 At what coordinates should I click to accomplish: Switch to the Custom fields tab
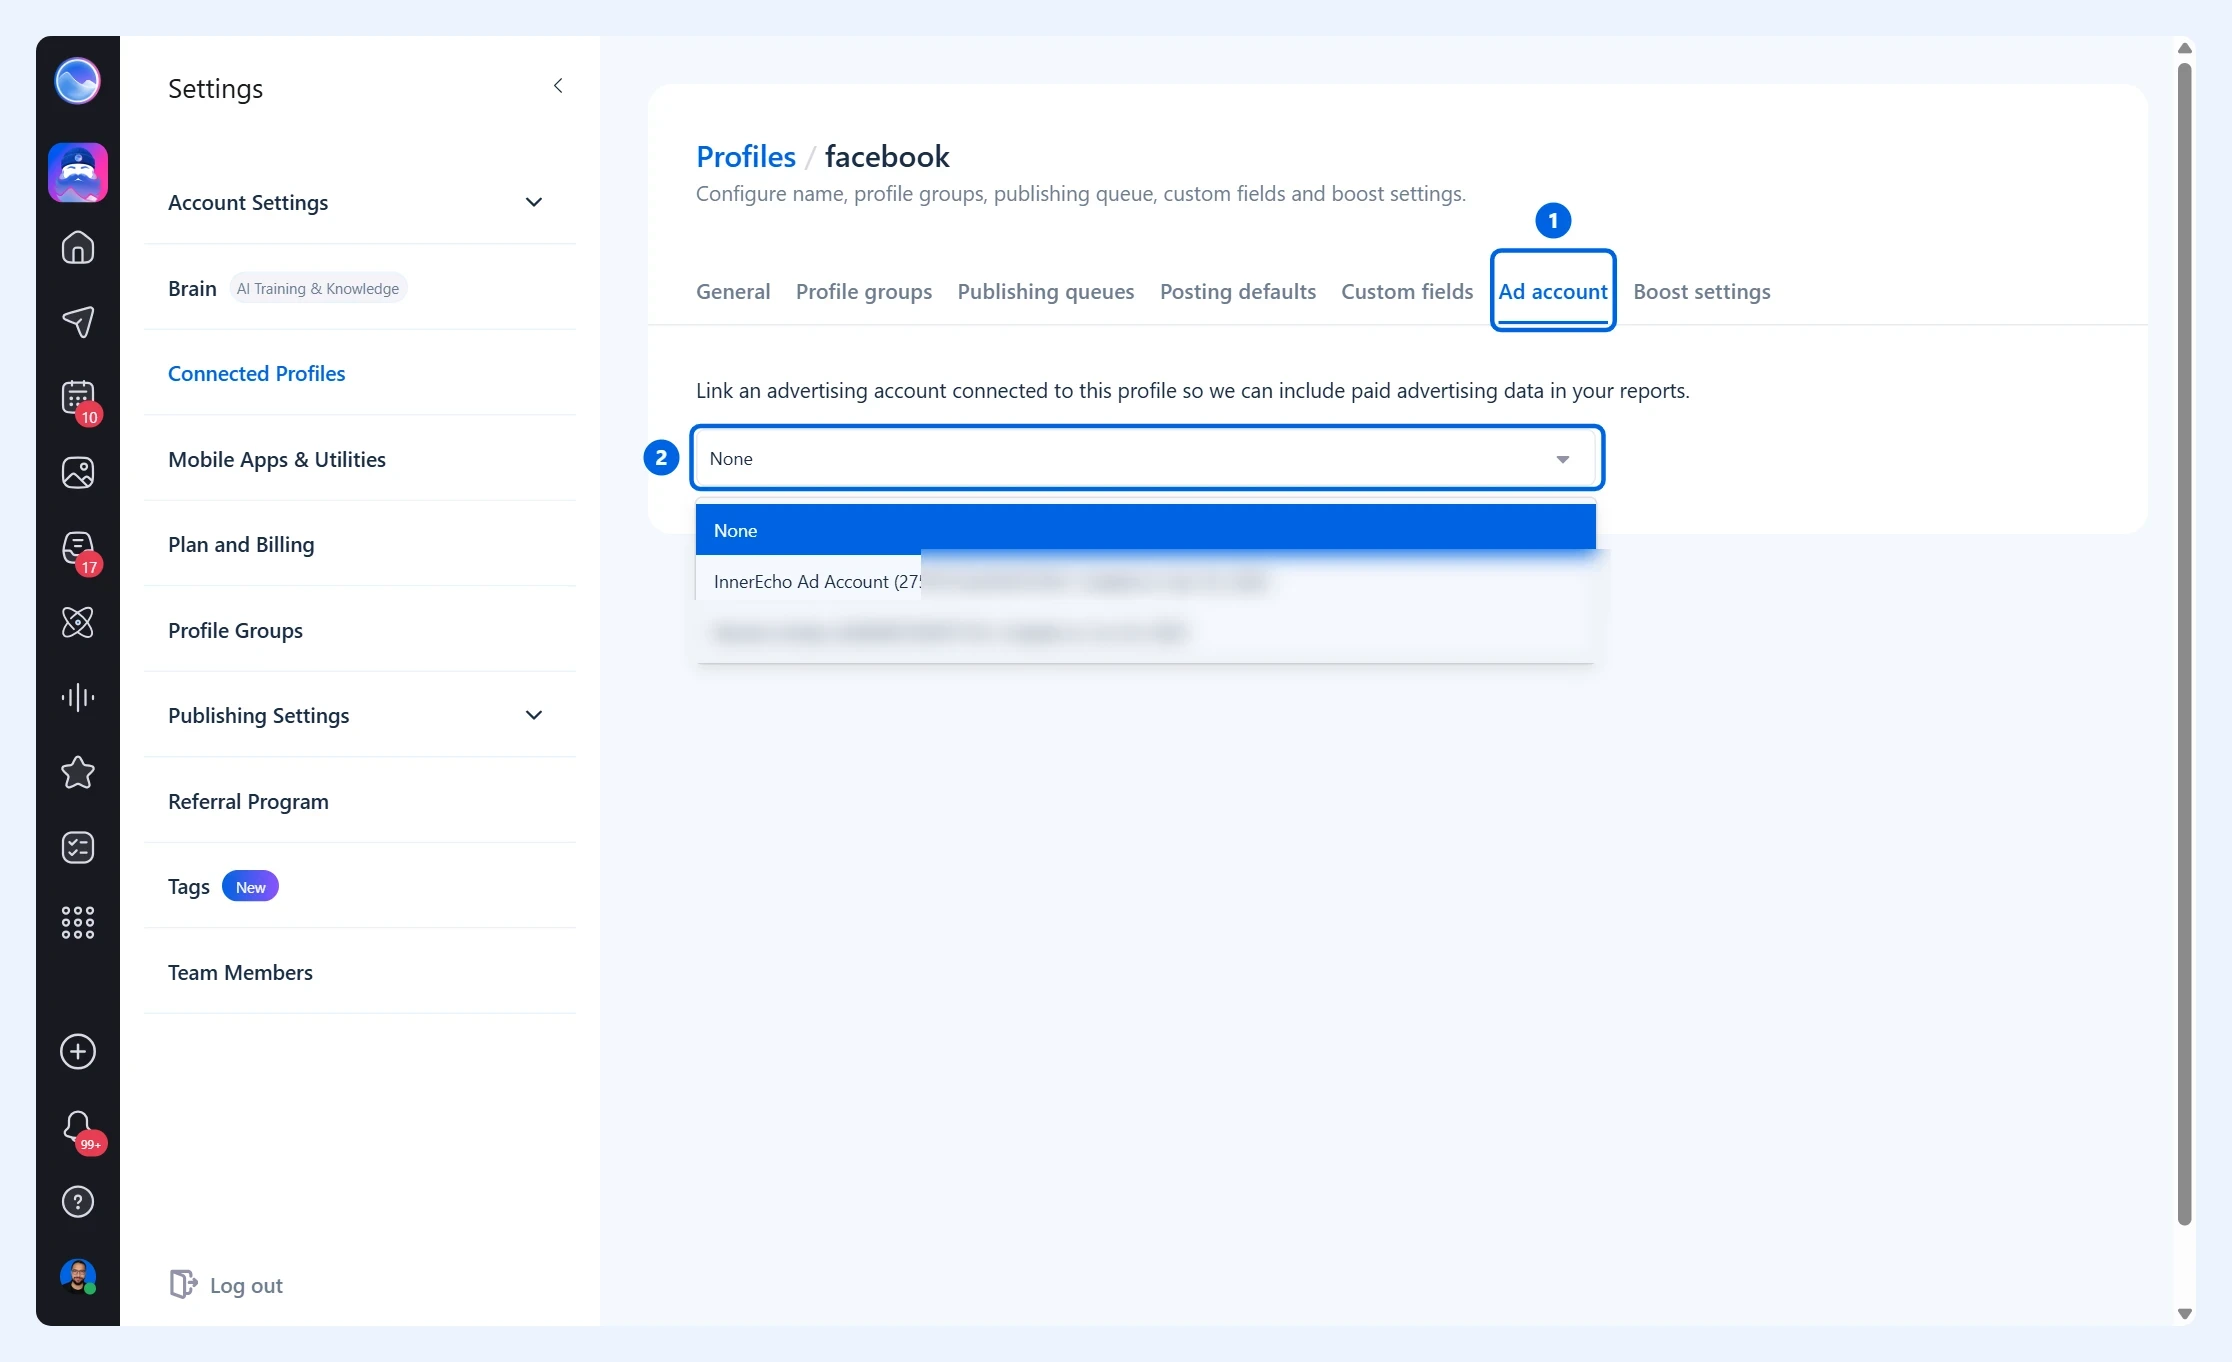coord(1407,291)
